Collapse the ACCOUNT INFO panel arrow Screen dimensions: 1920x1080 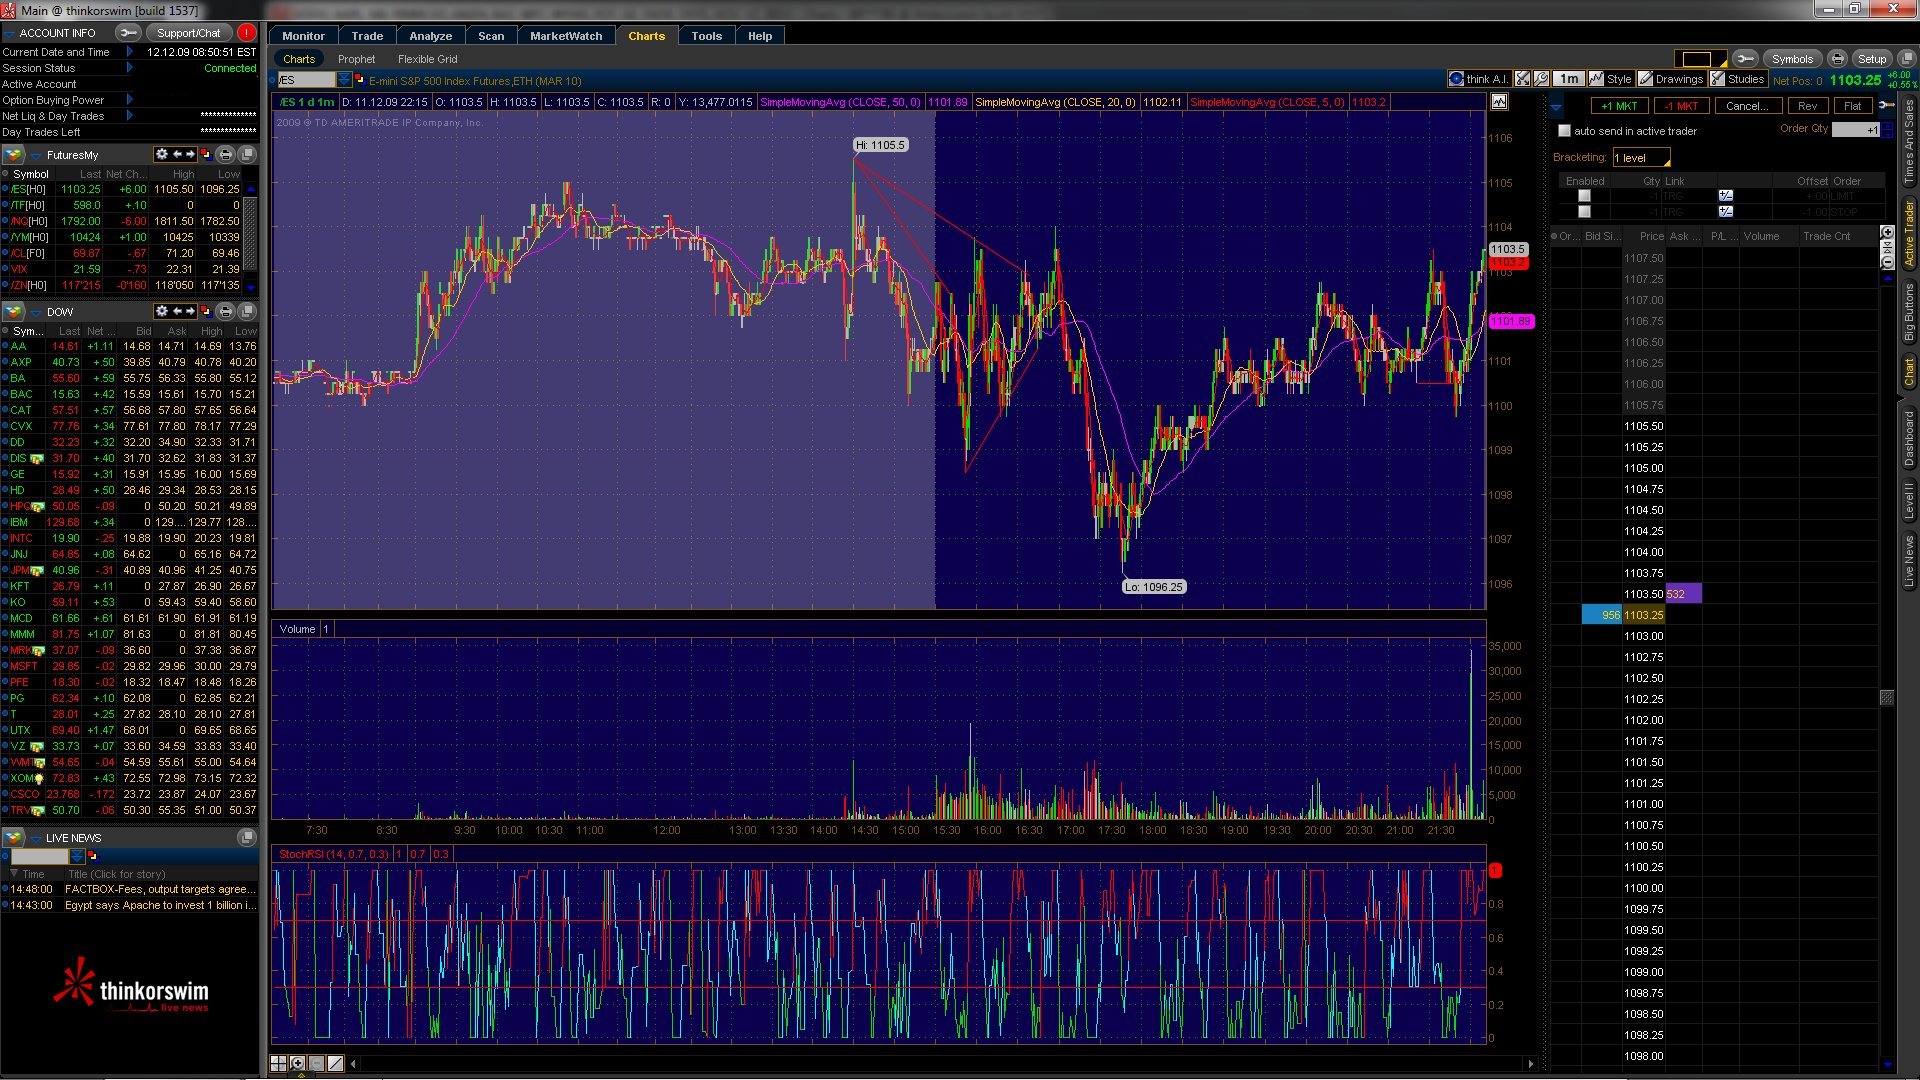tap(9, 33)
